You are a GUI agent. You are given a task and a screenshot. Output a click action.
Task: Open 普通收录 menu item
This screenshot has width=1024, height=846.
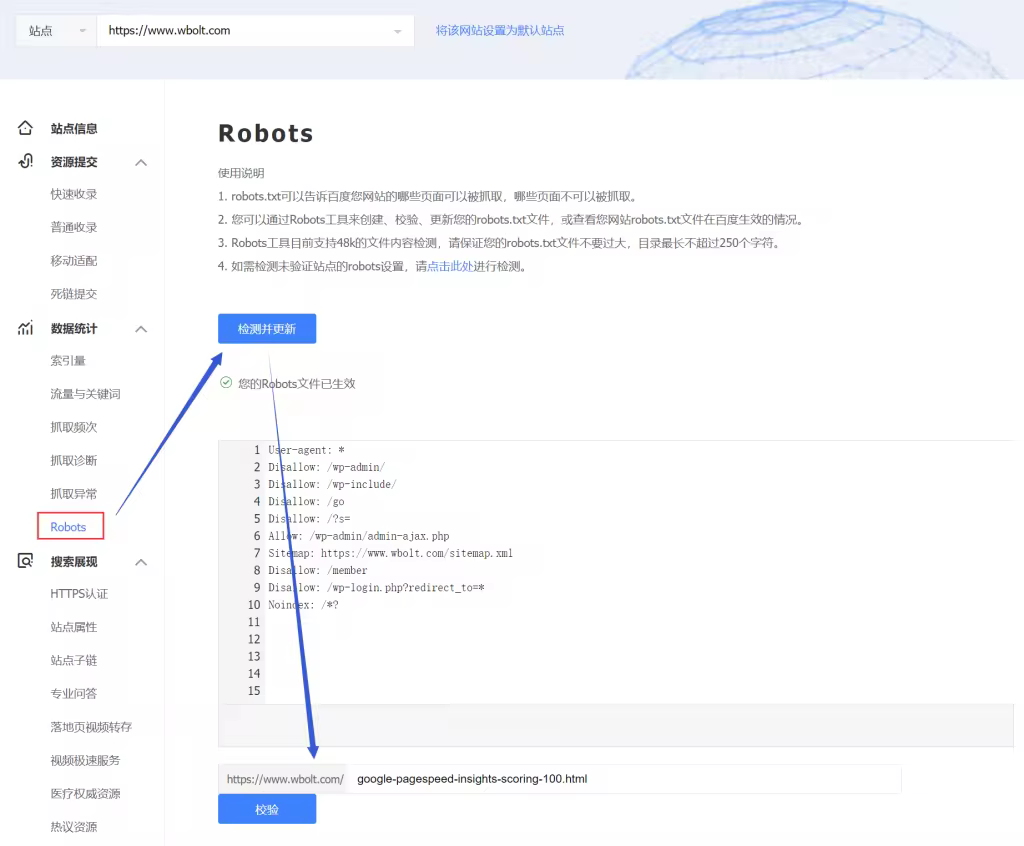click(74, 227)
